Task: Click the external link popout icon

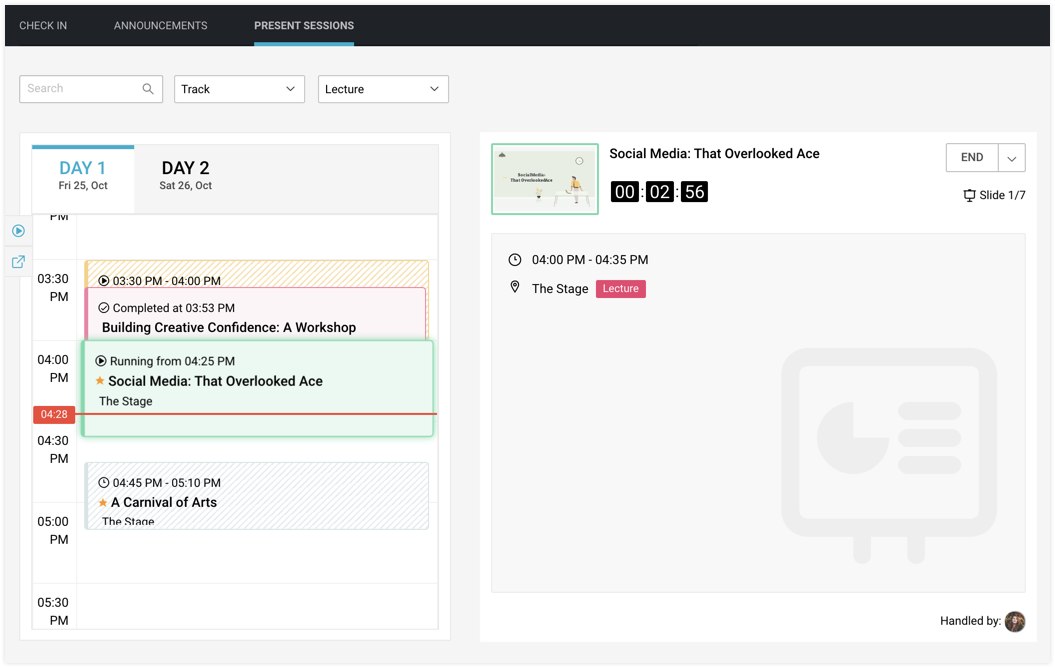Action: pyautogui.click(x=18, y=262)
